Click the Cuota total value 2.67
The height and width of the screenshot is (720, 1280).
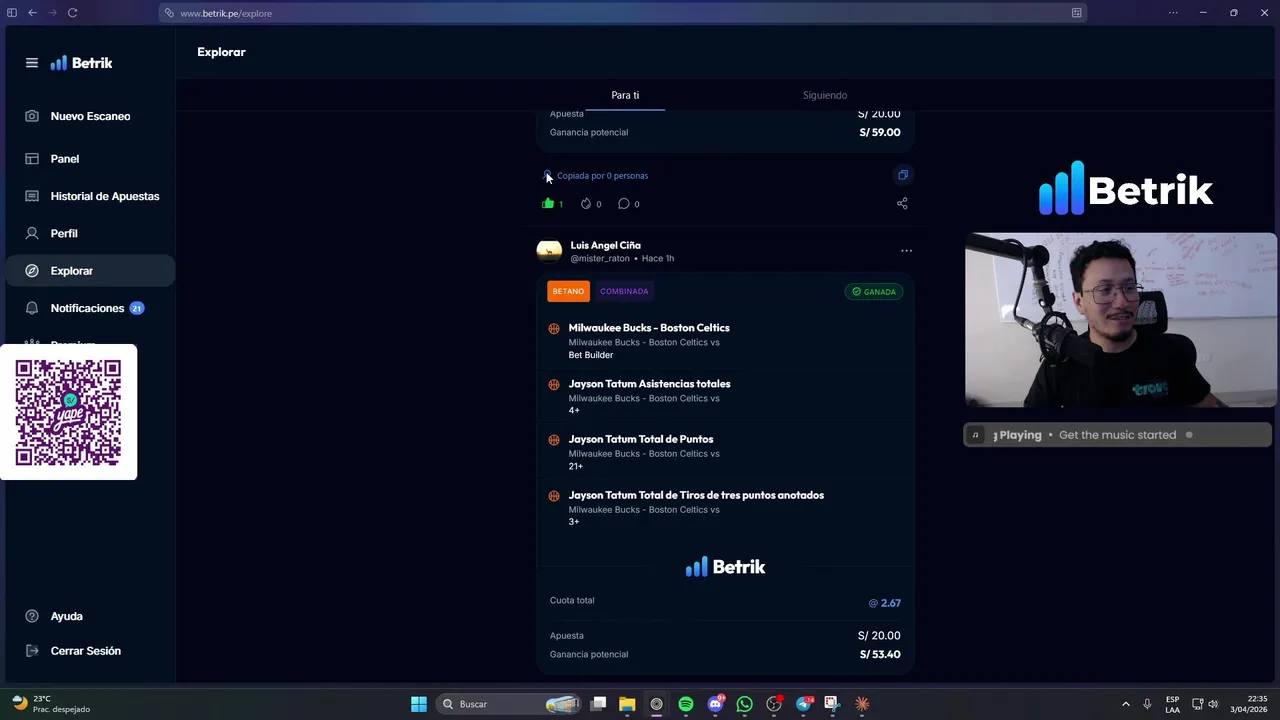pyautogui.click(x=884, y=603)
